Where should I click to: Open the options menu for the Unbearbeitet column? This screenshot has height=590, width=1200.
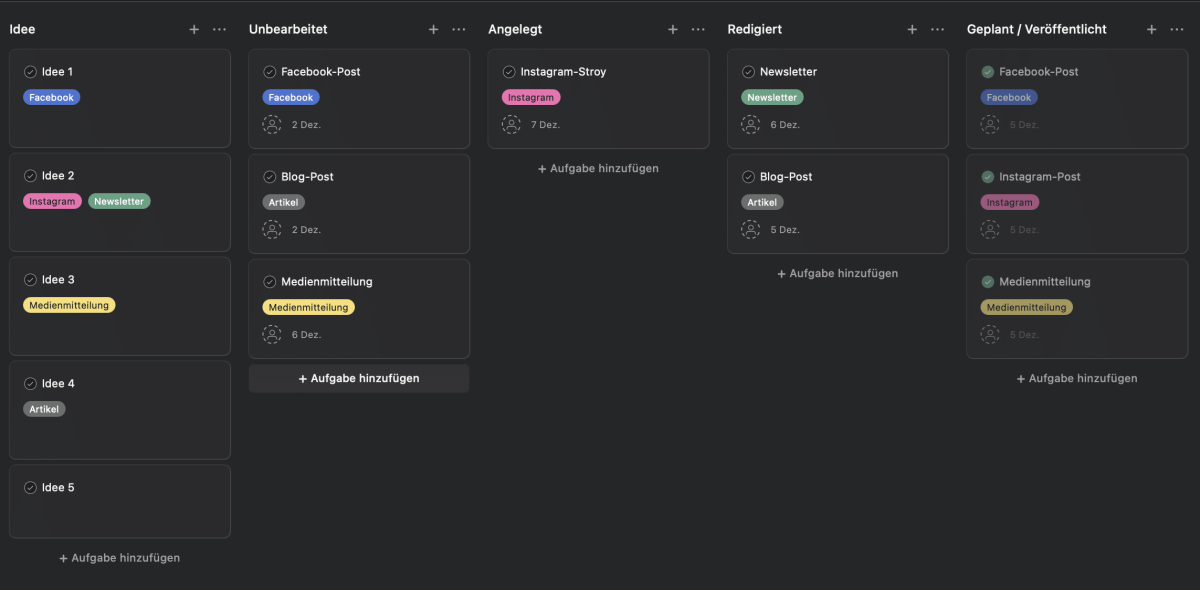pyautogui.click(x=458, y=29)
